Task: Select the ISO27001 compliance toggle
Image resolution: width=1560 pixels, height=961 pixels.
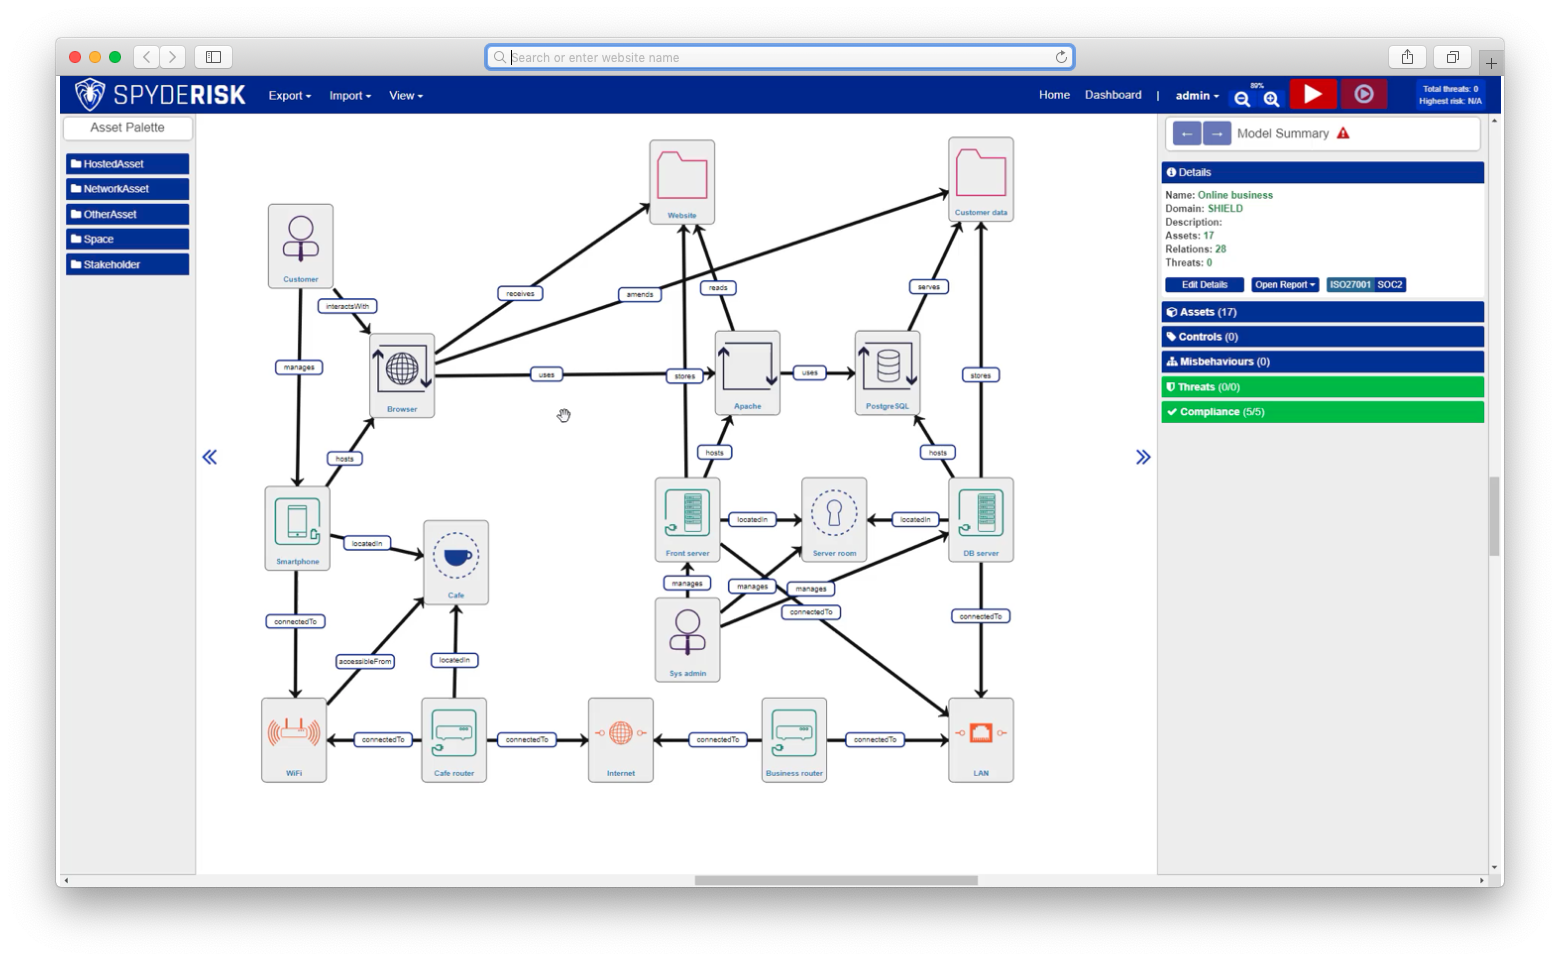Action: click(x=1350, y=285)
